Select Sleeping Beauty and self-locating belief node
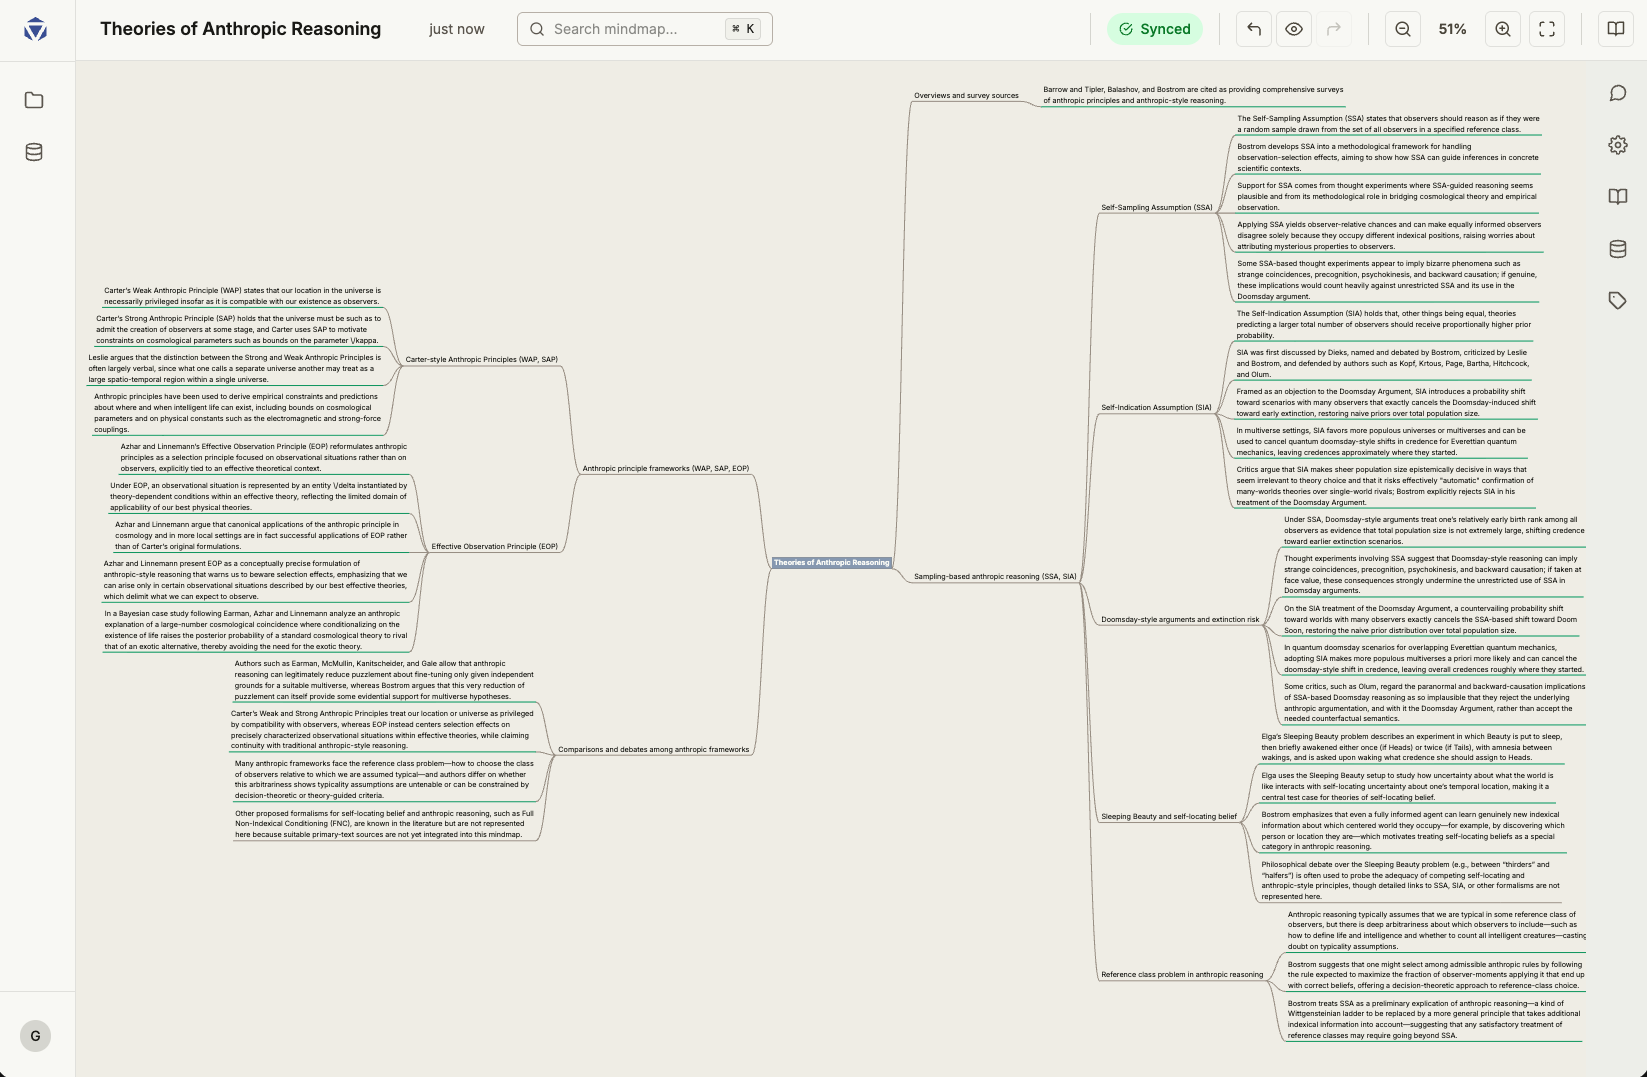The width and height of the screenshot is (1647, 1077). coord(1169,817)
